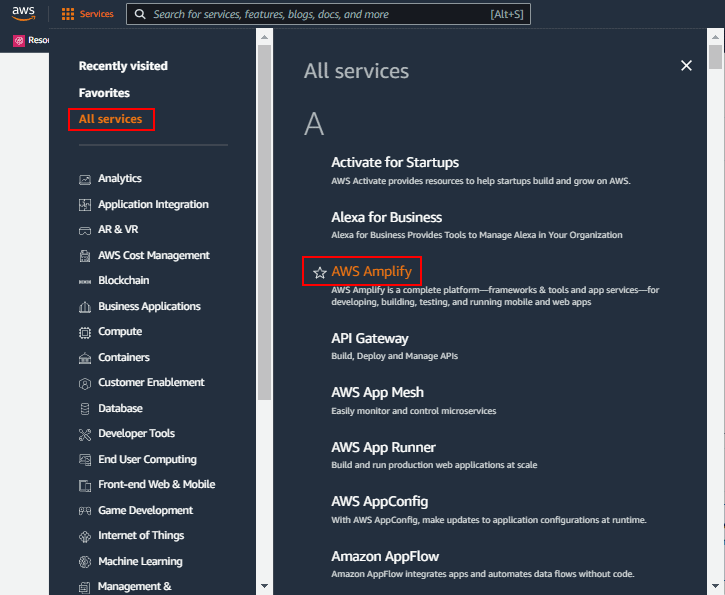This screenshot has width=725, height=595.
Task: Select the Favorites section
Action: pyautogui.click(x=104, y=93)
